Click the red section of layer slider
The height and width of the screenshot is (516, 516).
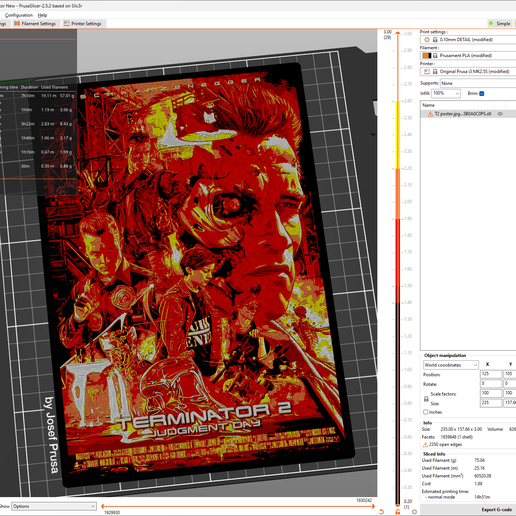click(397, 252)
